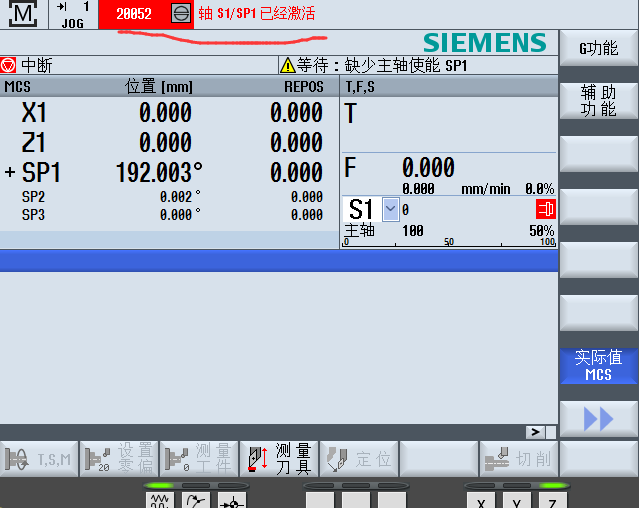Toggle the 实际值 MCS softkey
This screenshot has height=508, width=639.
[598, 365]
